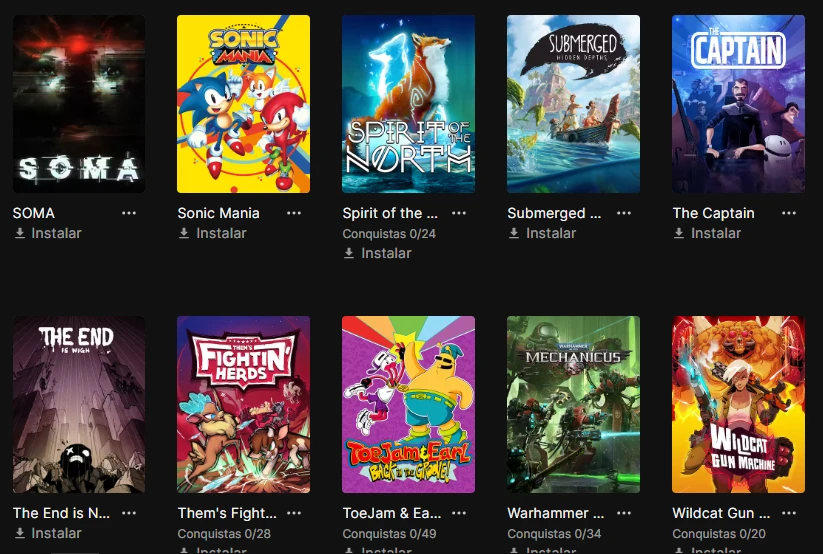Click the SOMA game title
Screen dimensions: 823x554
click(x=34, y=213)
